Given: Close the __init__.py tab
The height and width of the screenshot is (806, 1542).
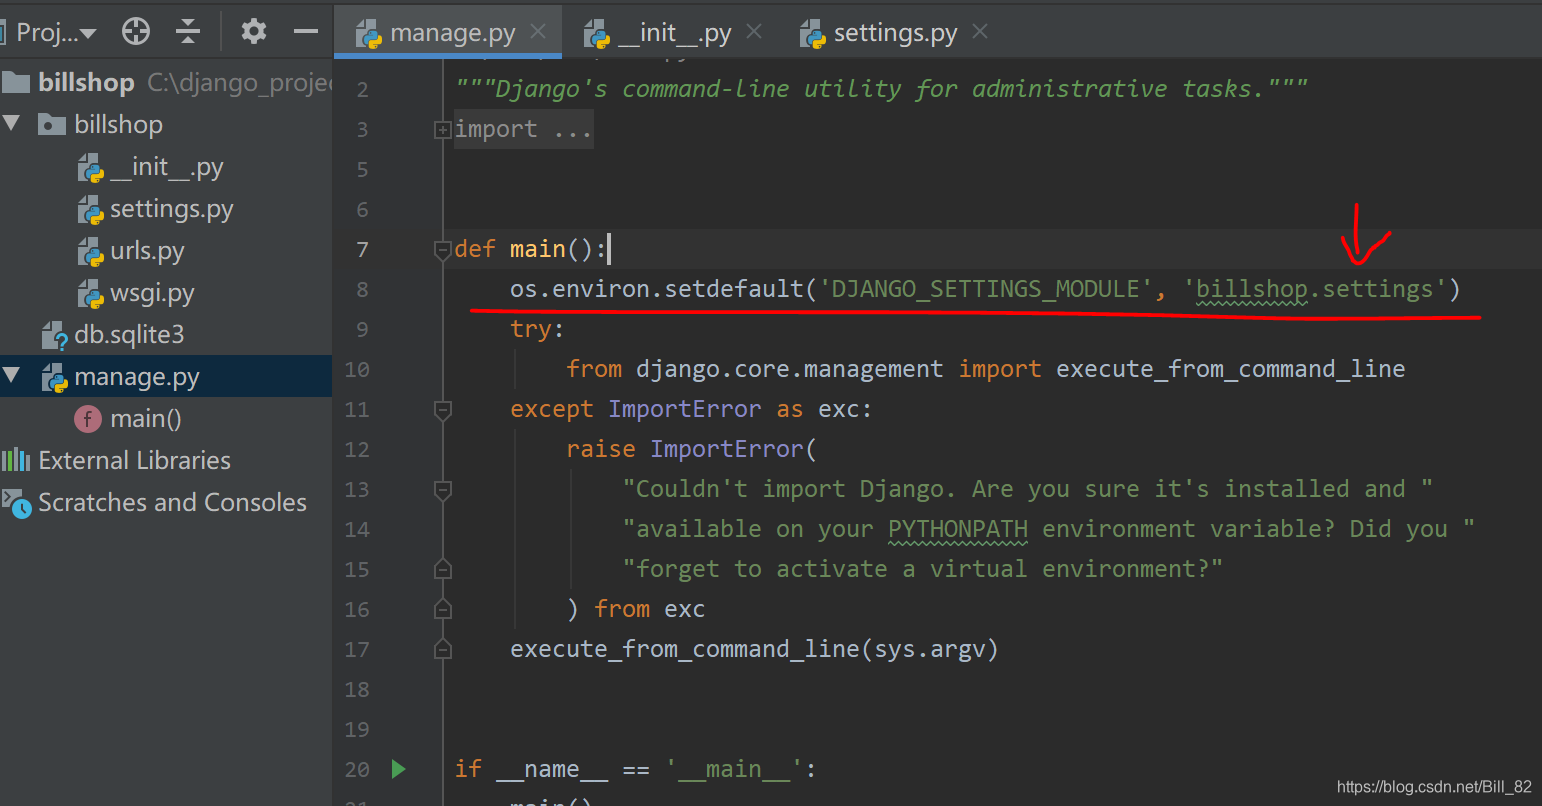Looking at the screenshot, I should pyautogui.click(x=754, y=32).
